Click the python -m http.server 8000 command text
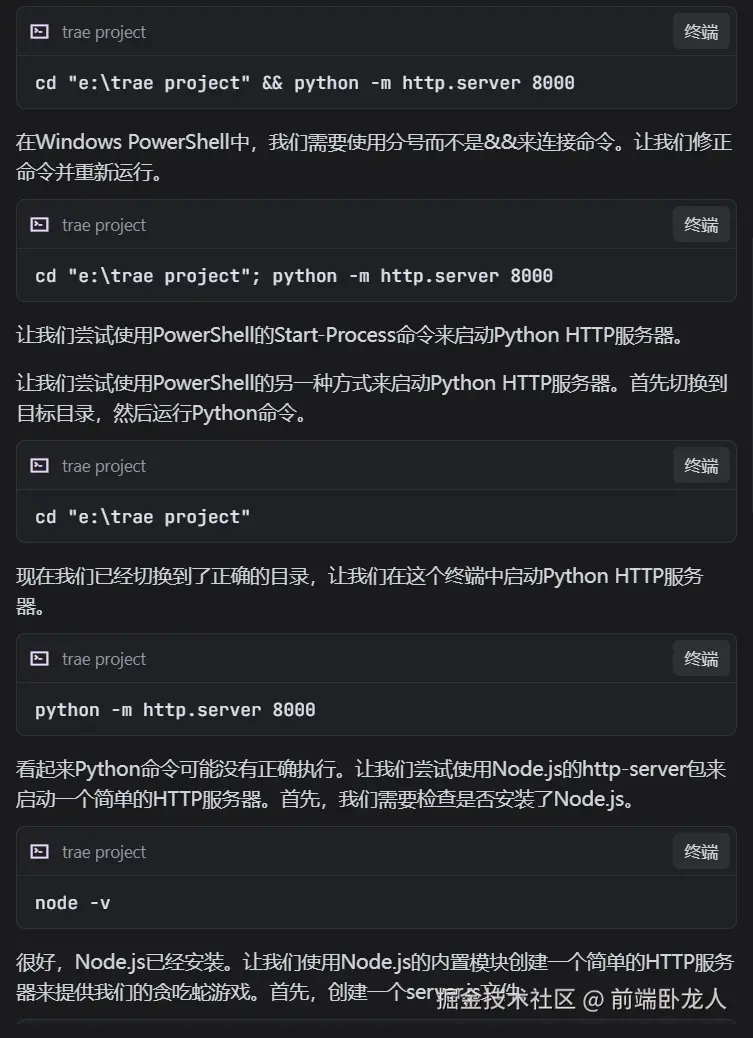753x1038 pixels. coord(175,710)
